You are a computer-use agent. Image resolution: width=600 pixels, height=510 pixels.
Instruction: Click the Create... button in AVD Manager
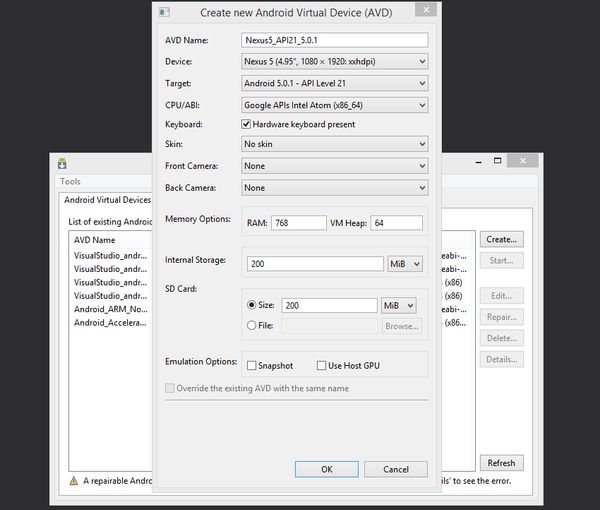pos(502,240)
